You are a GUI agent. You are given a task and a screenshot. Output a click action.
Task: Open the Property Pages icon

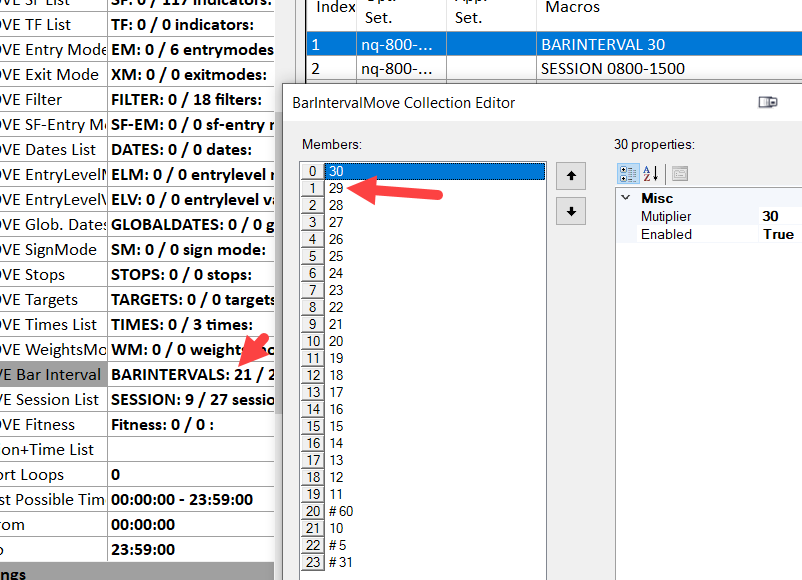click(679, 173)
